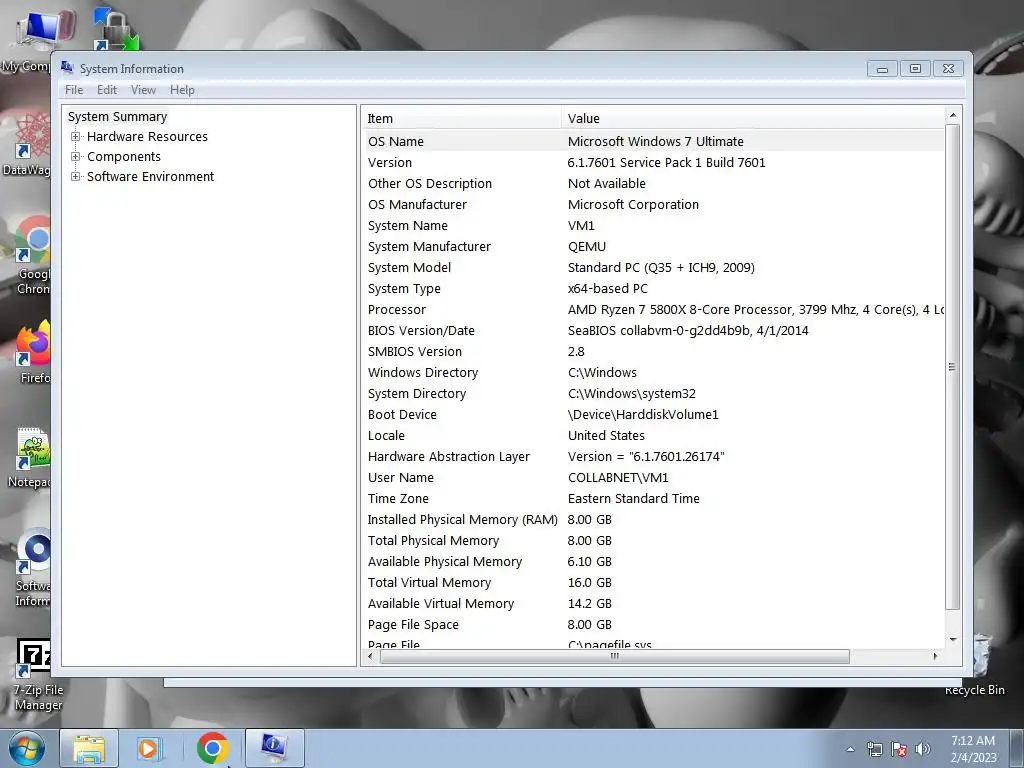Viewport: 1024px width, 768px height.
Task: Maximize the System Information window
Action: click(915, 69)
